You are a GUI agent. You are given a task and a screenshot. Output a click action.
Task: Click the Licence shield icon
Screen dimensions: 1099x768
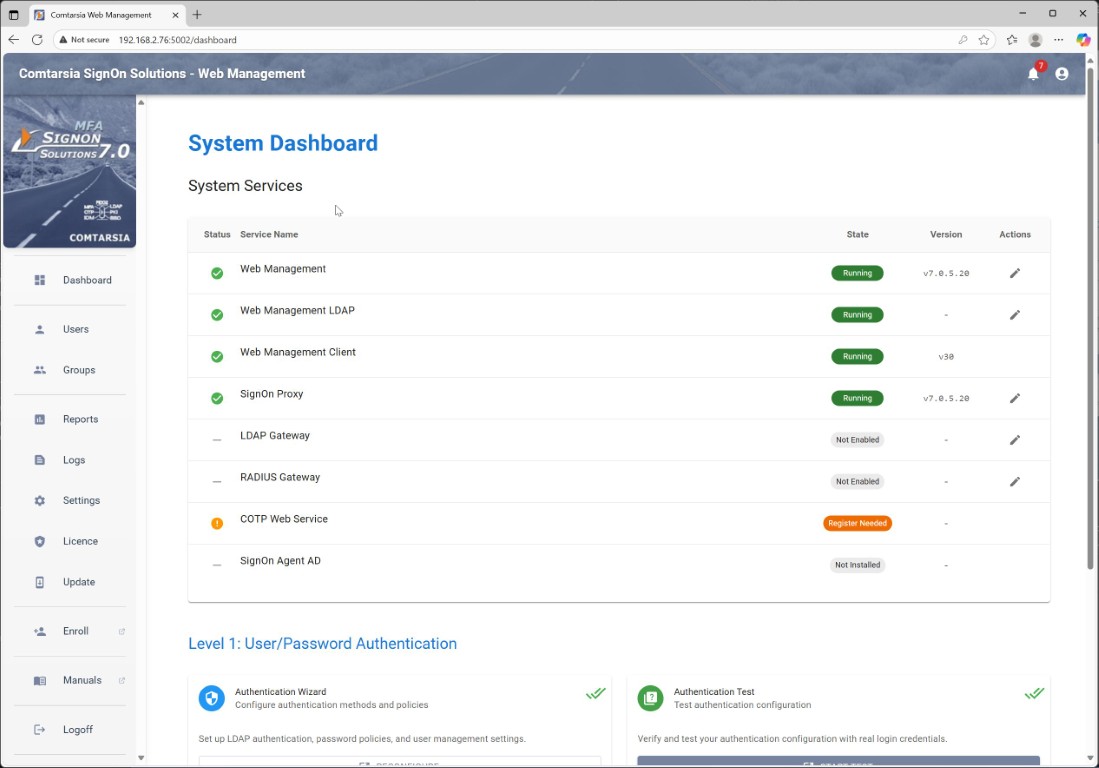click(40, 541)
